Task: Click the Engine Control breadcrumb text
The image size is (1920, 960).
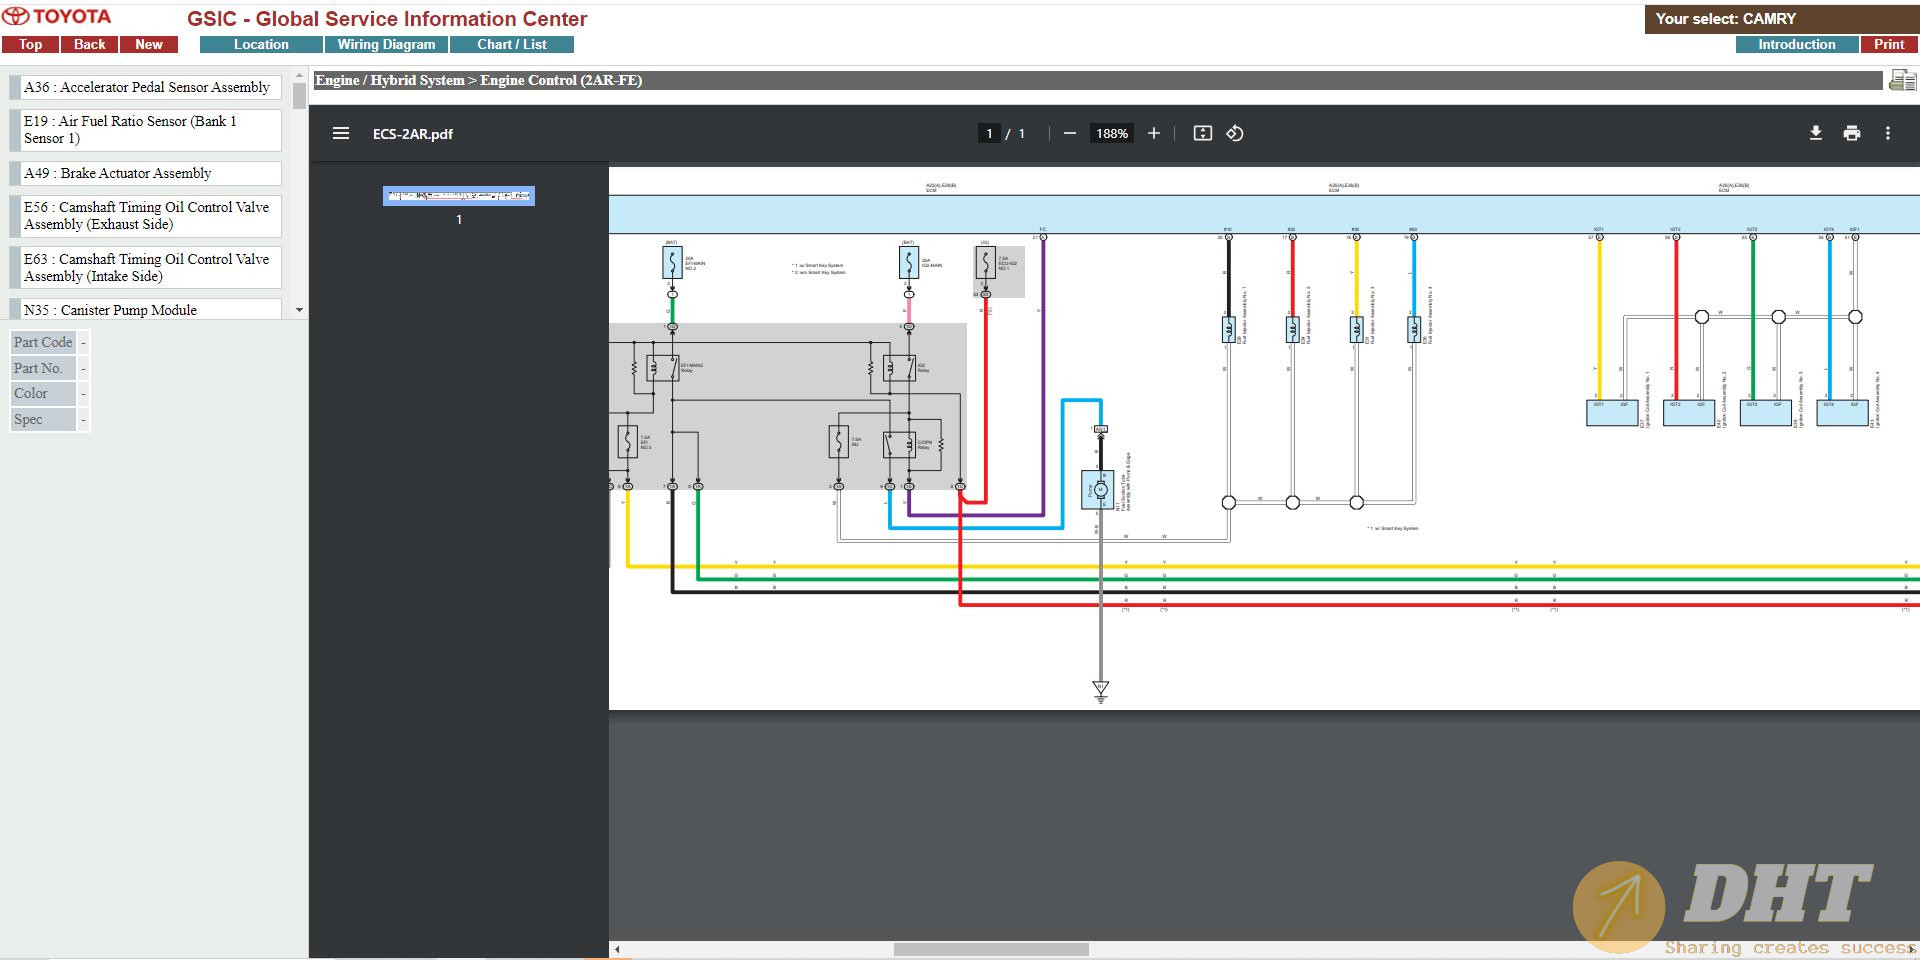Action: pos(561,80)
